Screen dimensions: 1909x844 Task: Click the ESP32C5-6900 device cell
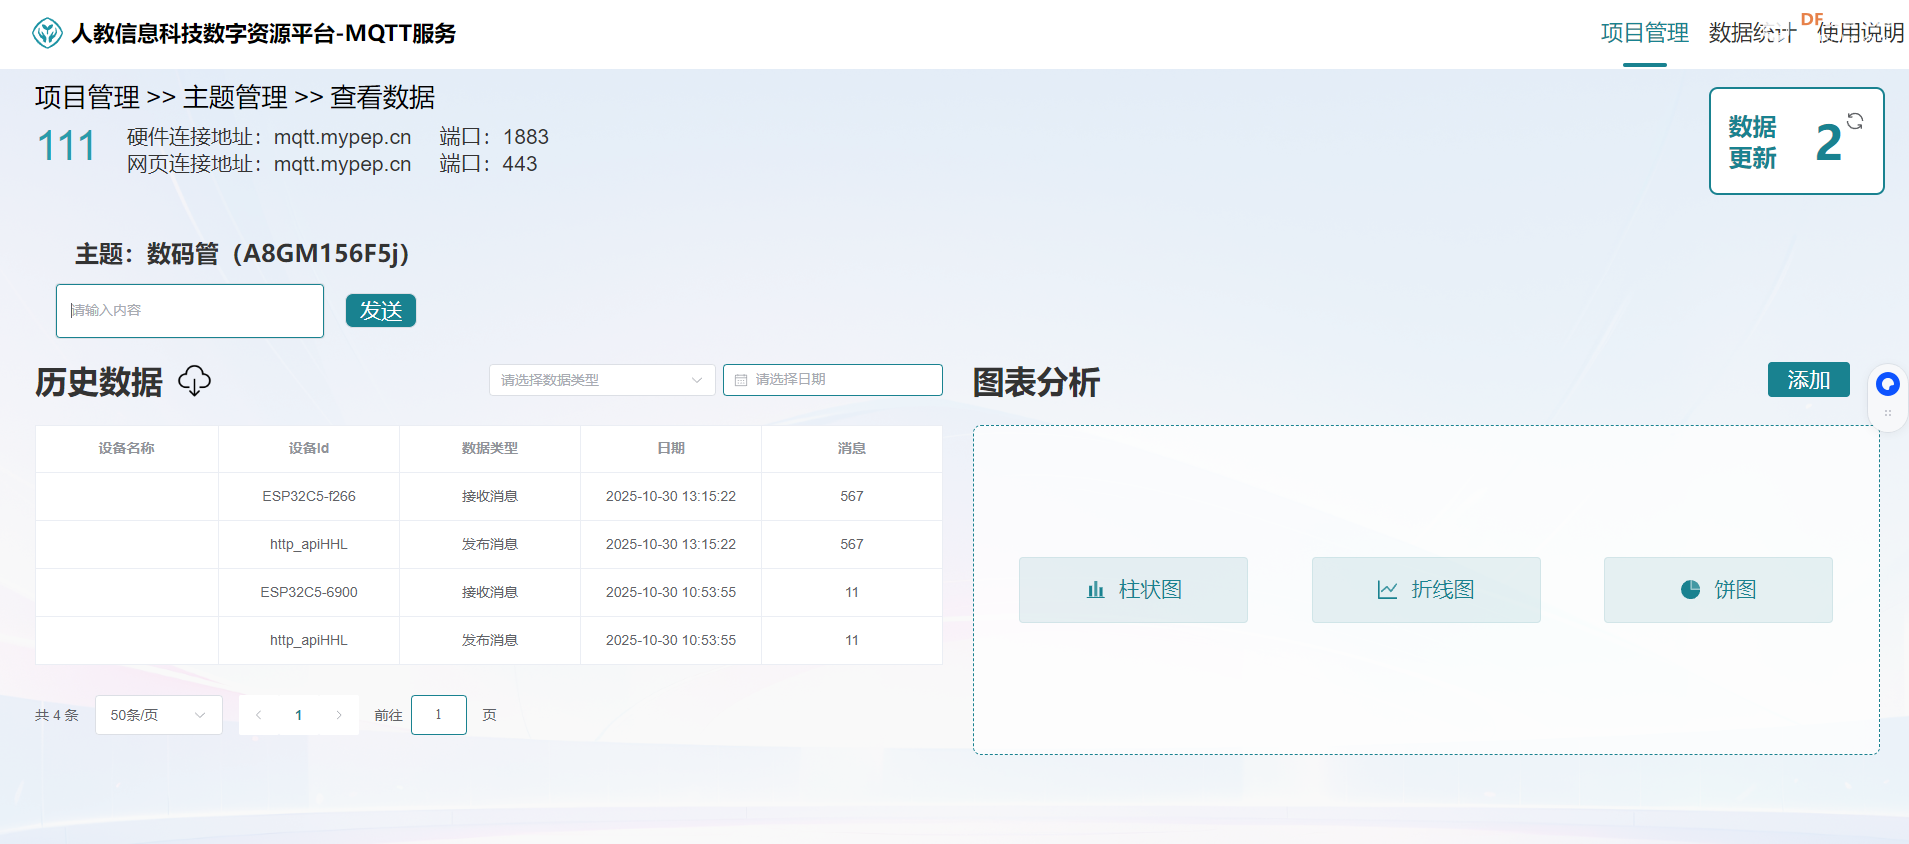click(x=309, y=592)
